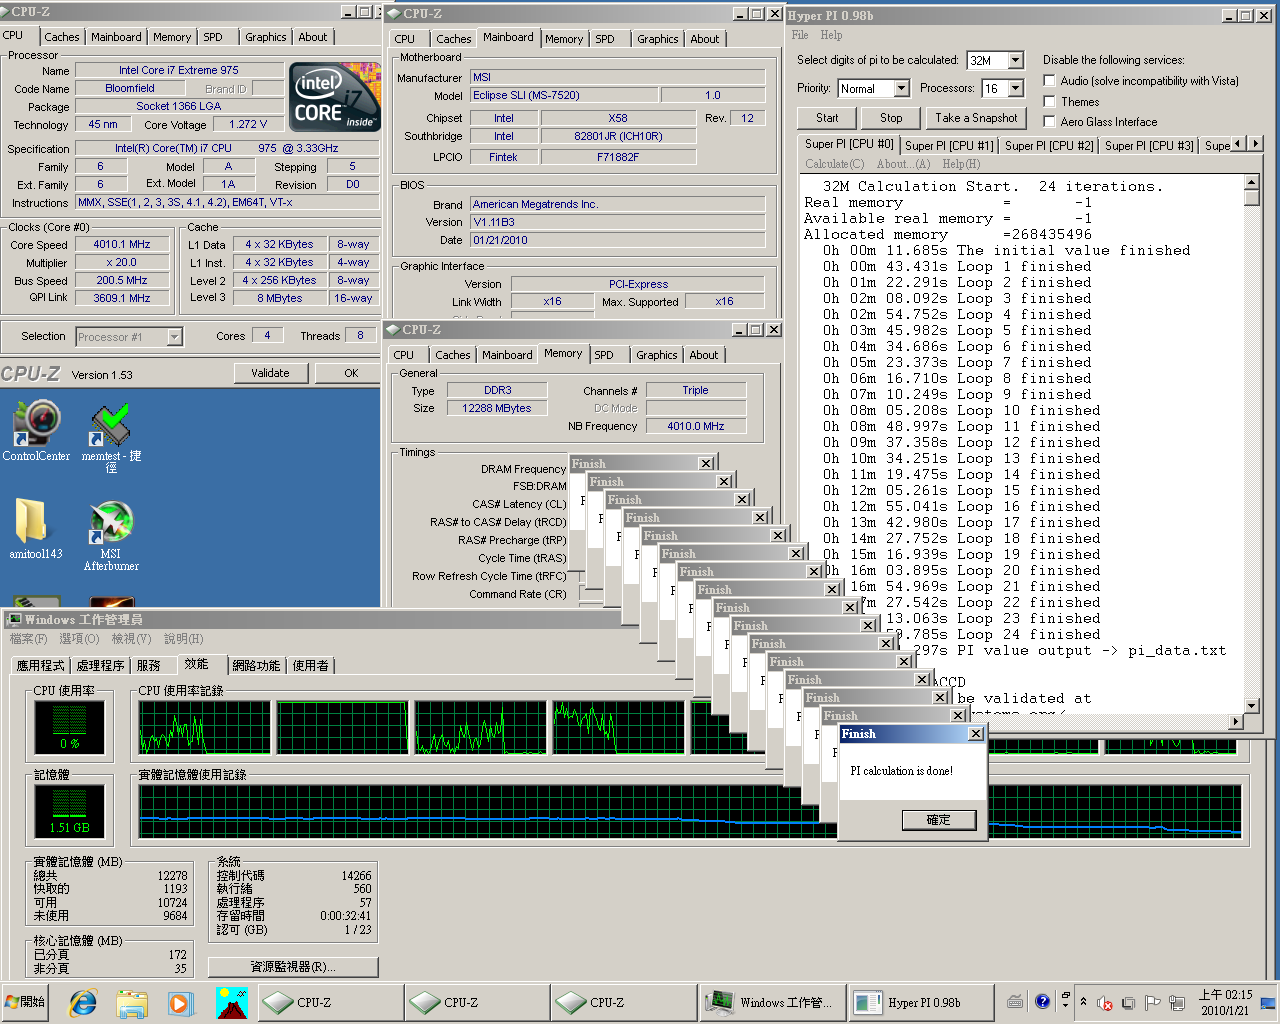Confirm the PI calculation done dialog 確定
Screen dimensions: 1280x1024
(x=938, y=820)
